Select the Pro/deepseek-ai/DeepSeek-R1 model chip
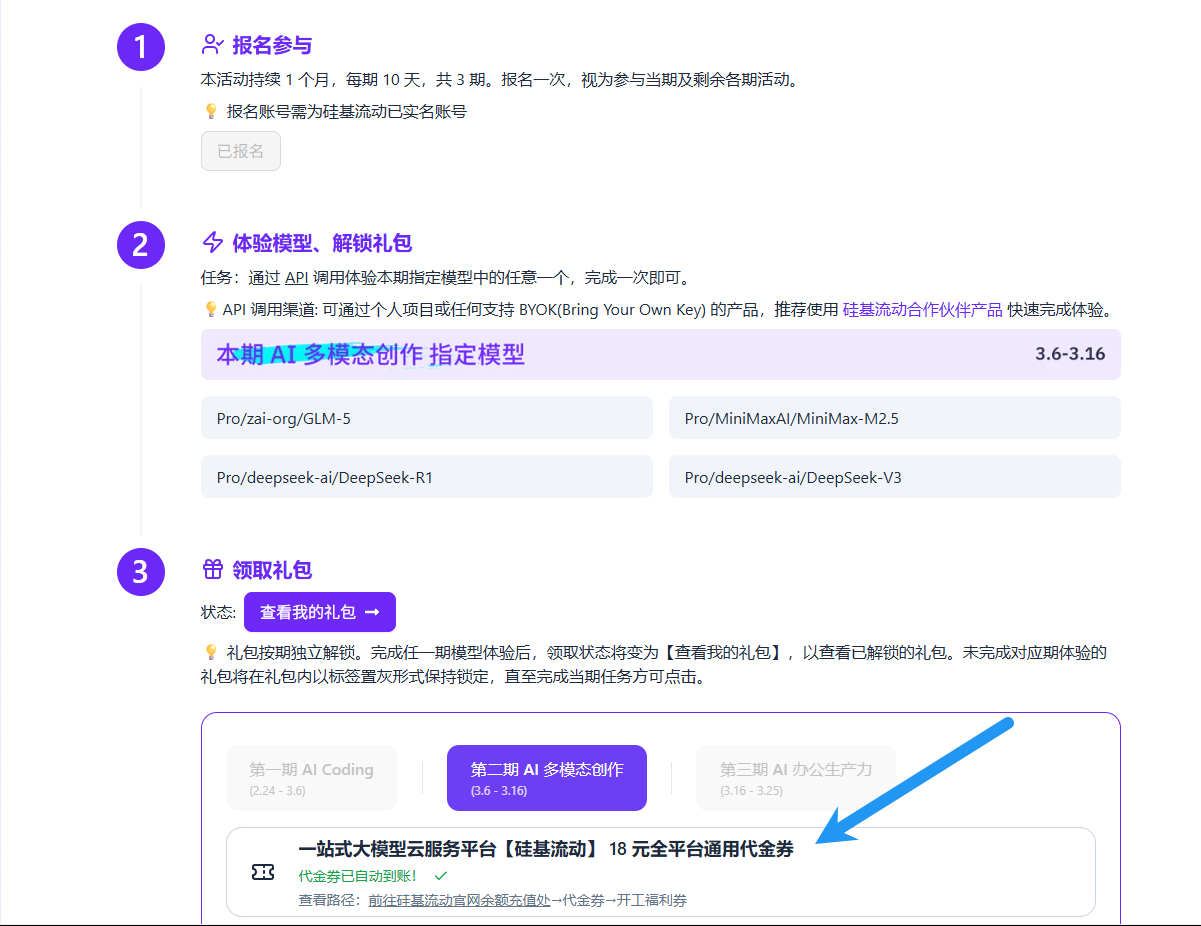The width and height of the screenshot is (1201, 926). (x=427, y=477)
